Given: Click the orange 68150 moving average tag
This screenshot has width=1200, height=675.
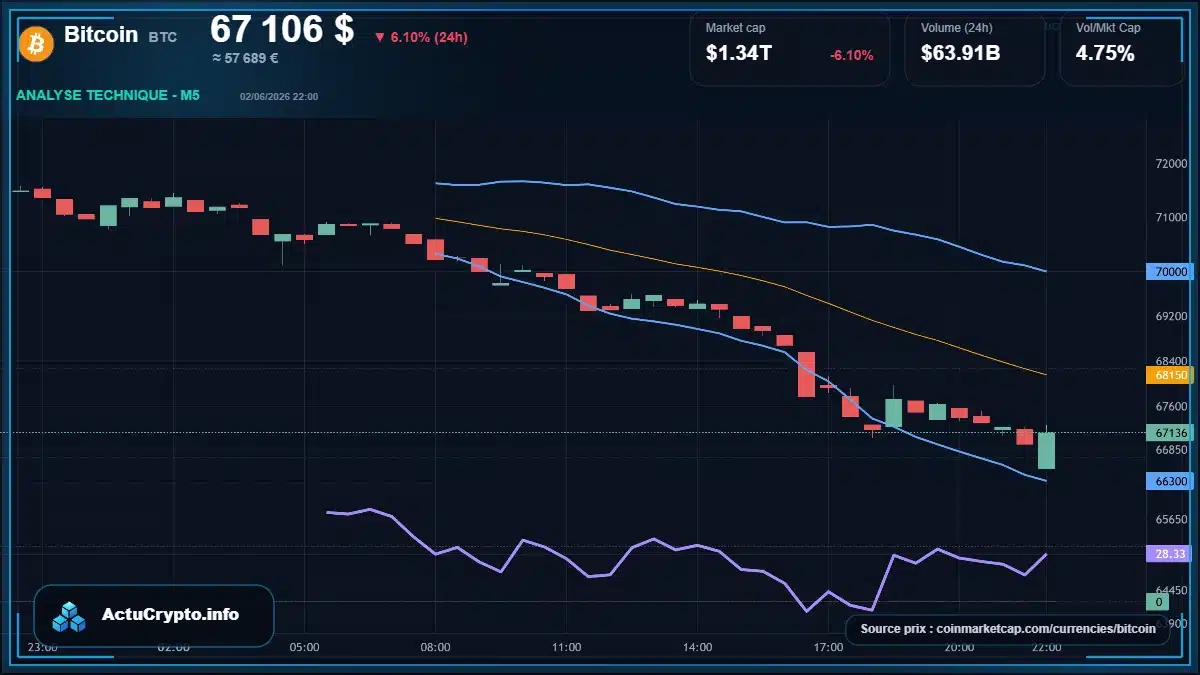Looking at the screenshot, I should click(x=1170, y=375).
